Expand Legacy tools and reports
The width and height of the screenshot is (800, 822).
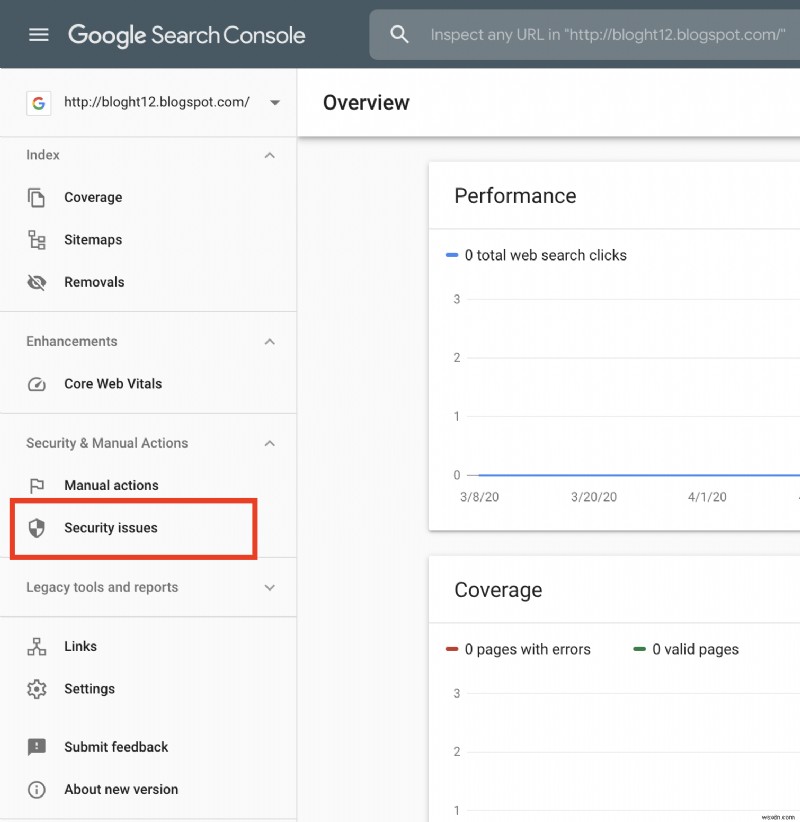(x=269, y=587)
